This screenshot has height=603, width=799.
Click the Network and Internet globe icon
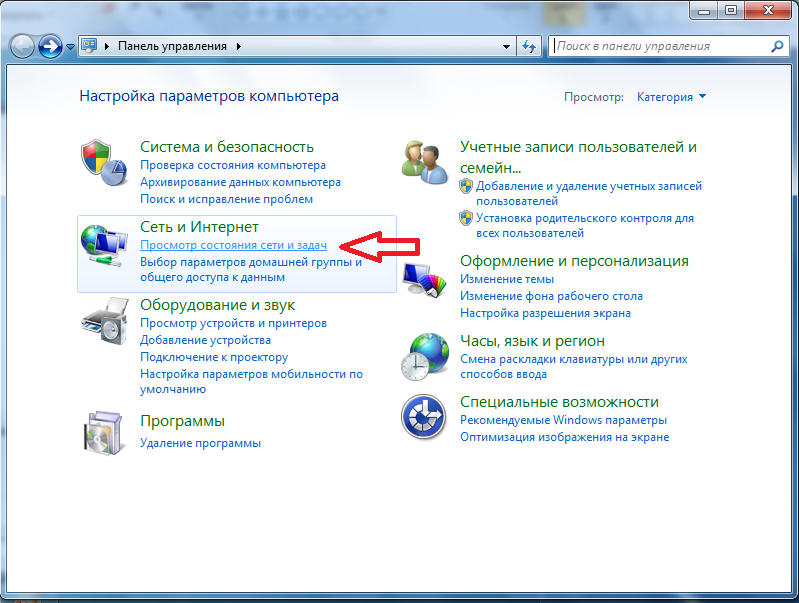click(x=105, y=245)
